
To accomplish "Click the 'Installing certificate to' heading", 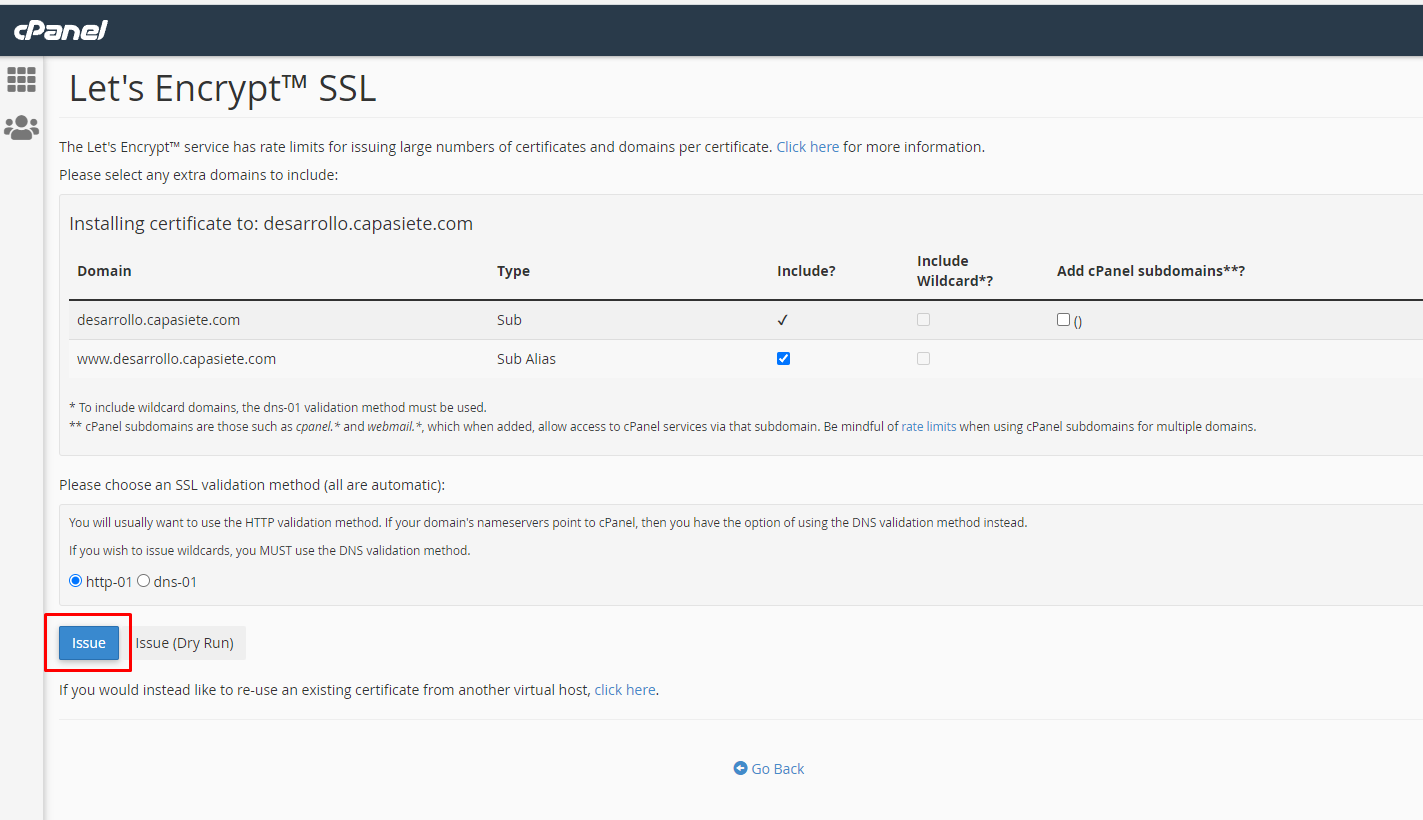I will click(271, 224).
